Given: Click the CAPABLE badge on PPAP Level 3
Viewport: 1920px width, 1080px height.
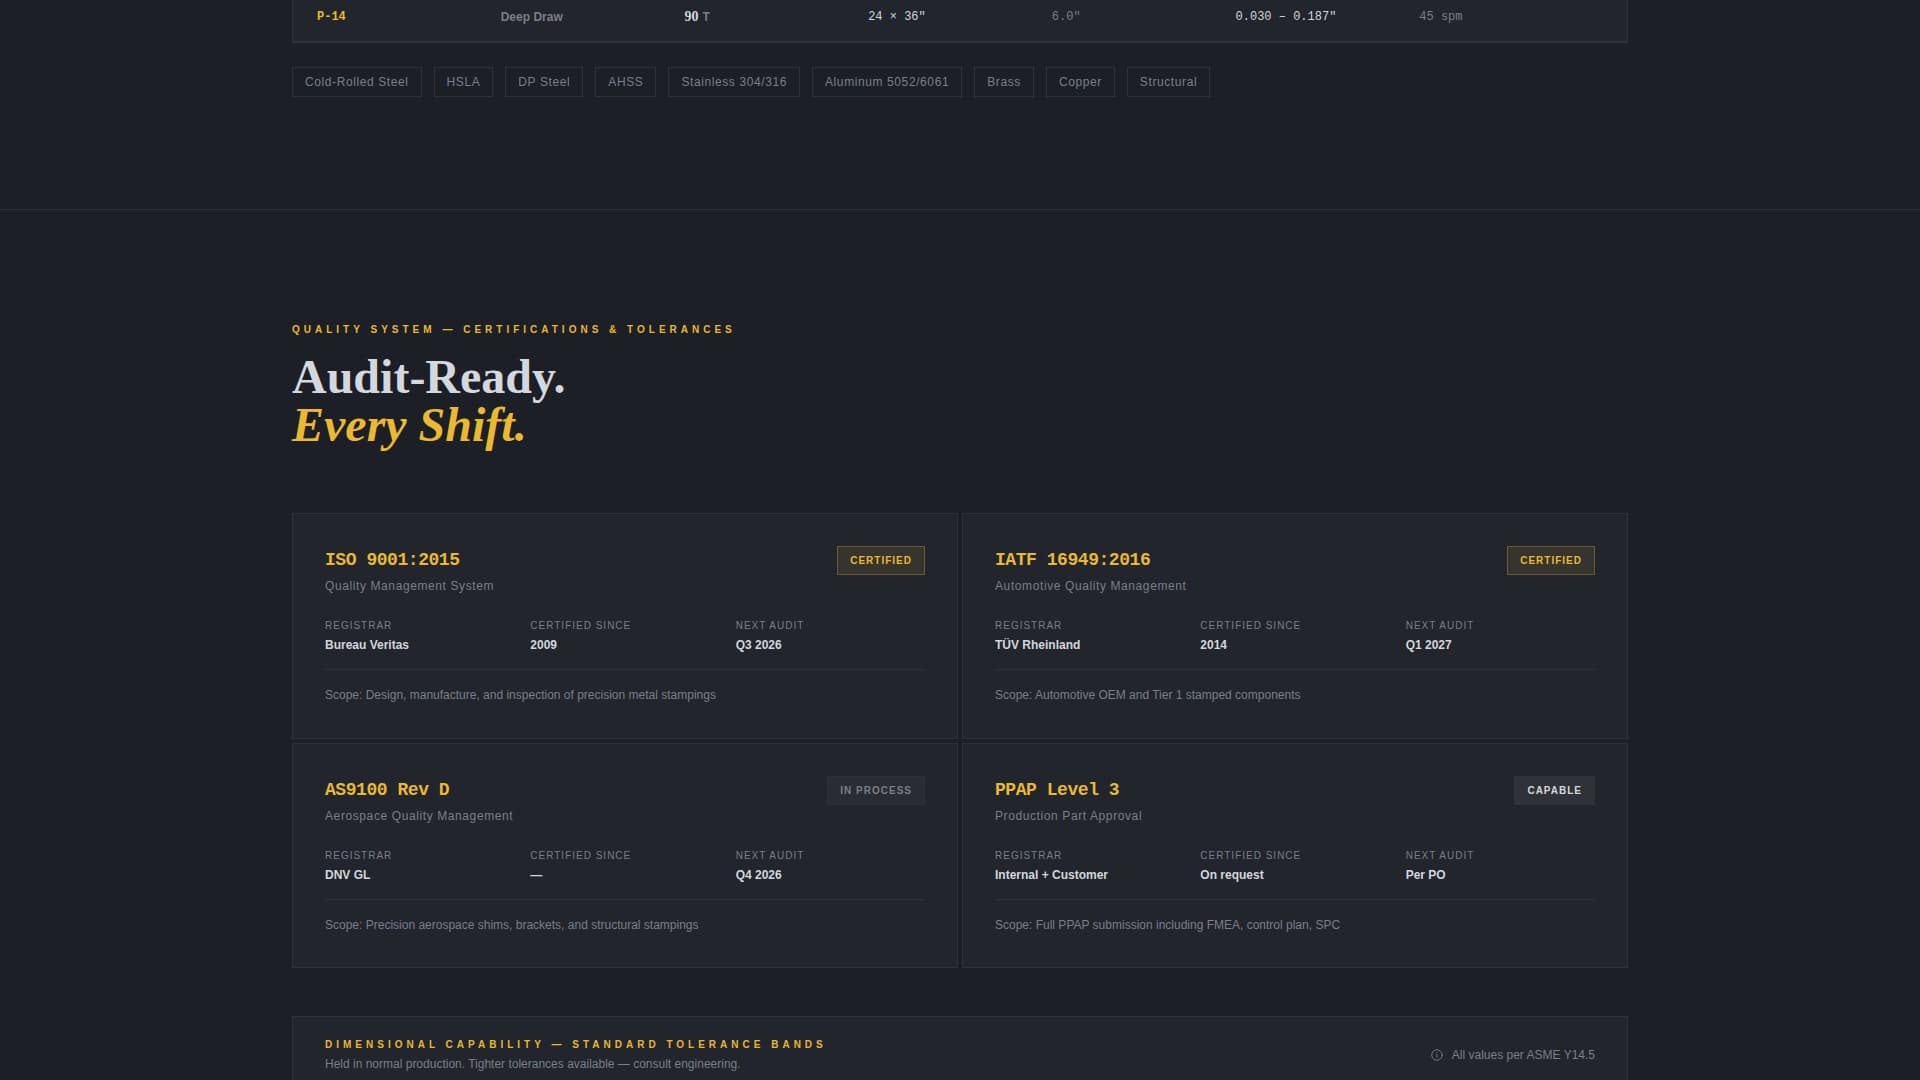Looking at the screenshot, I should pyautogui.click(x=1553, y=790).
